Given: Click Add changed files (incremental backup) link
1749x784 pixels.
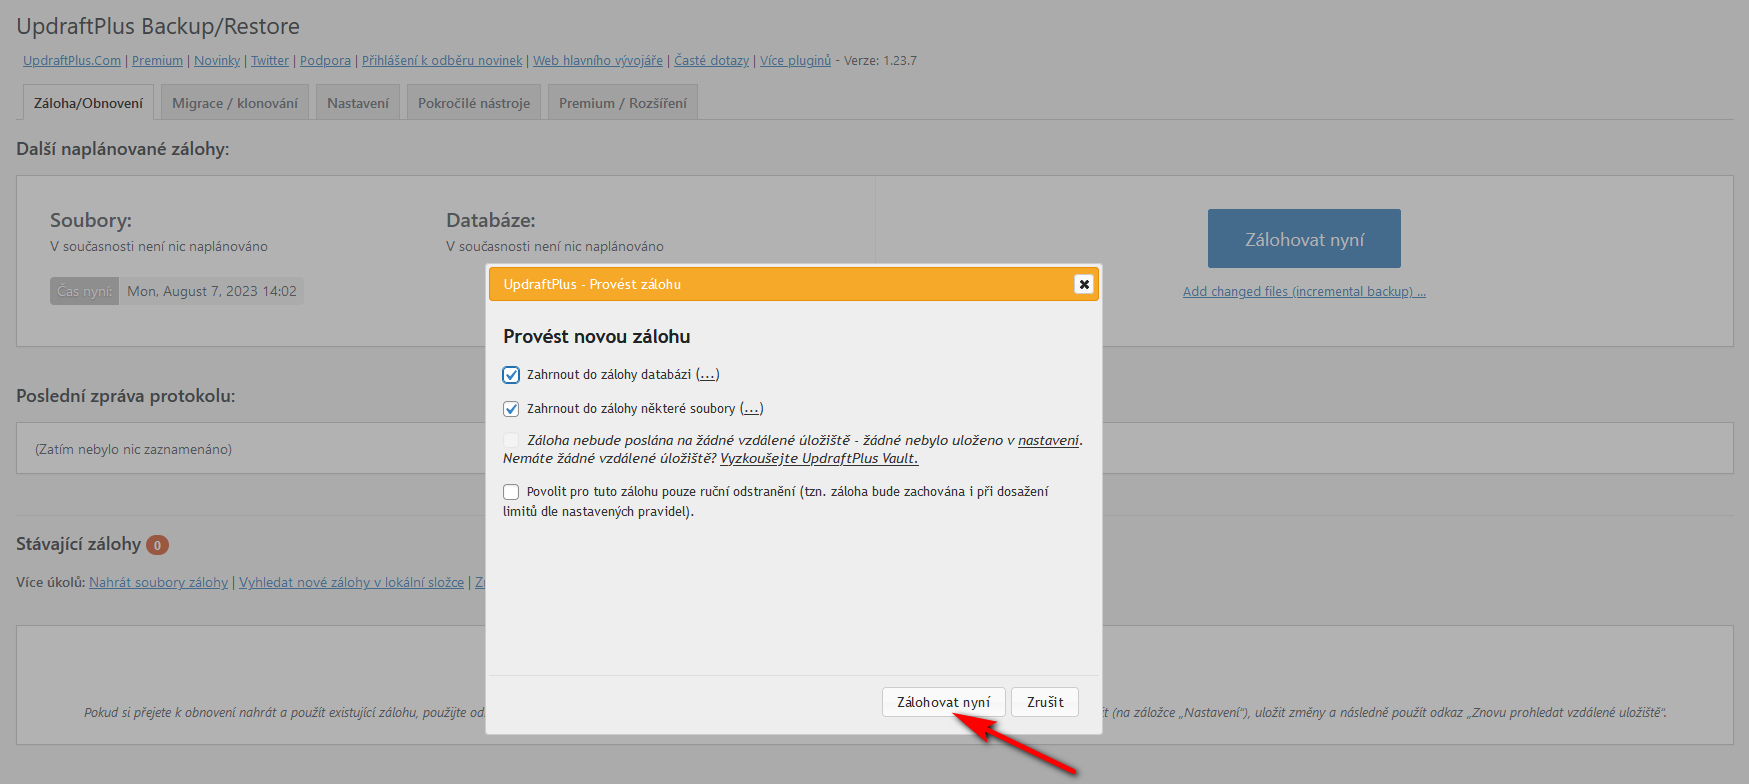Looking at the screenshot, I should click(x=1304, y=292).
